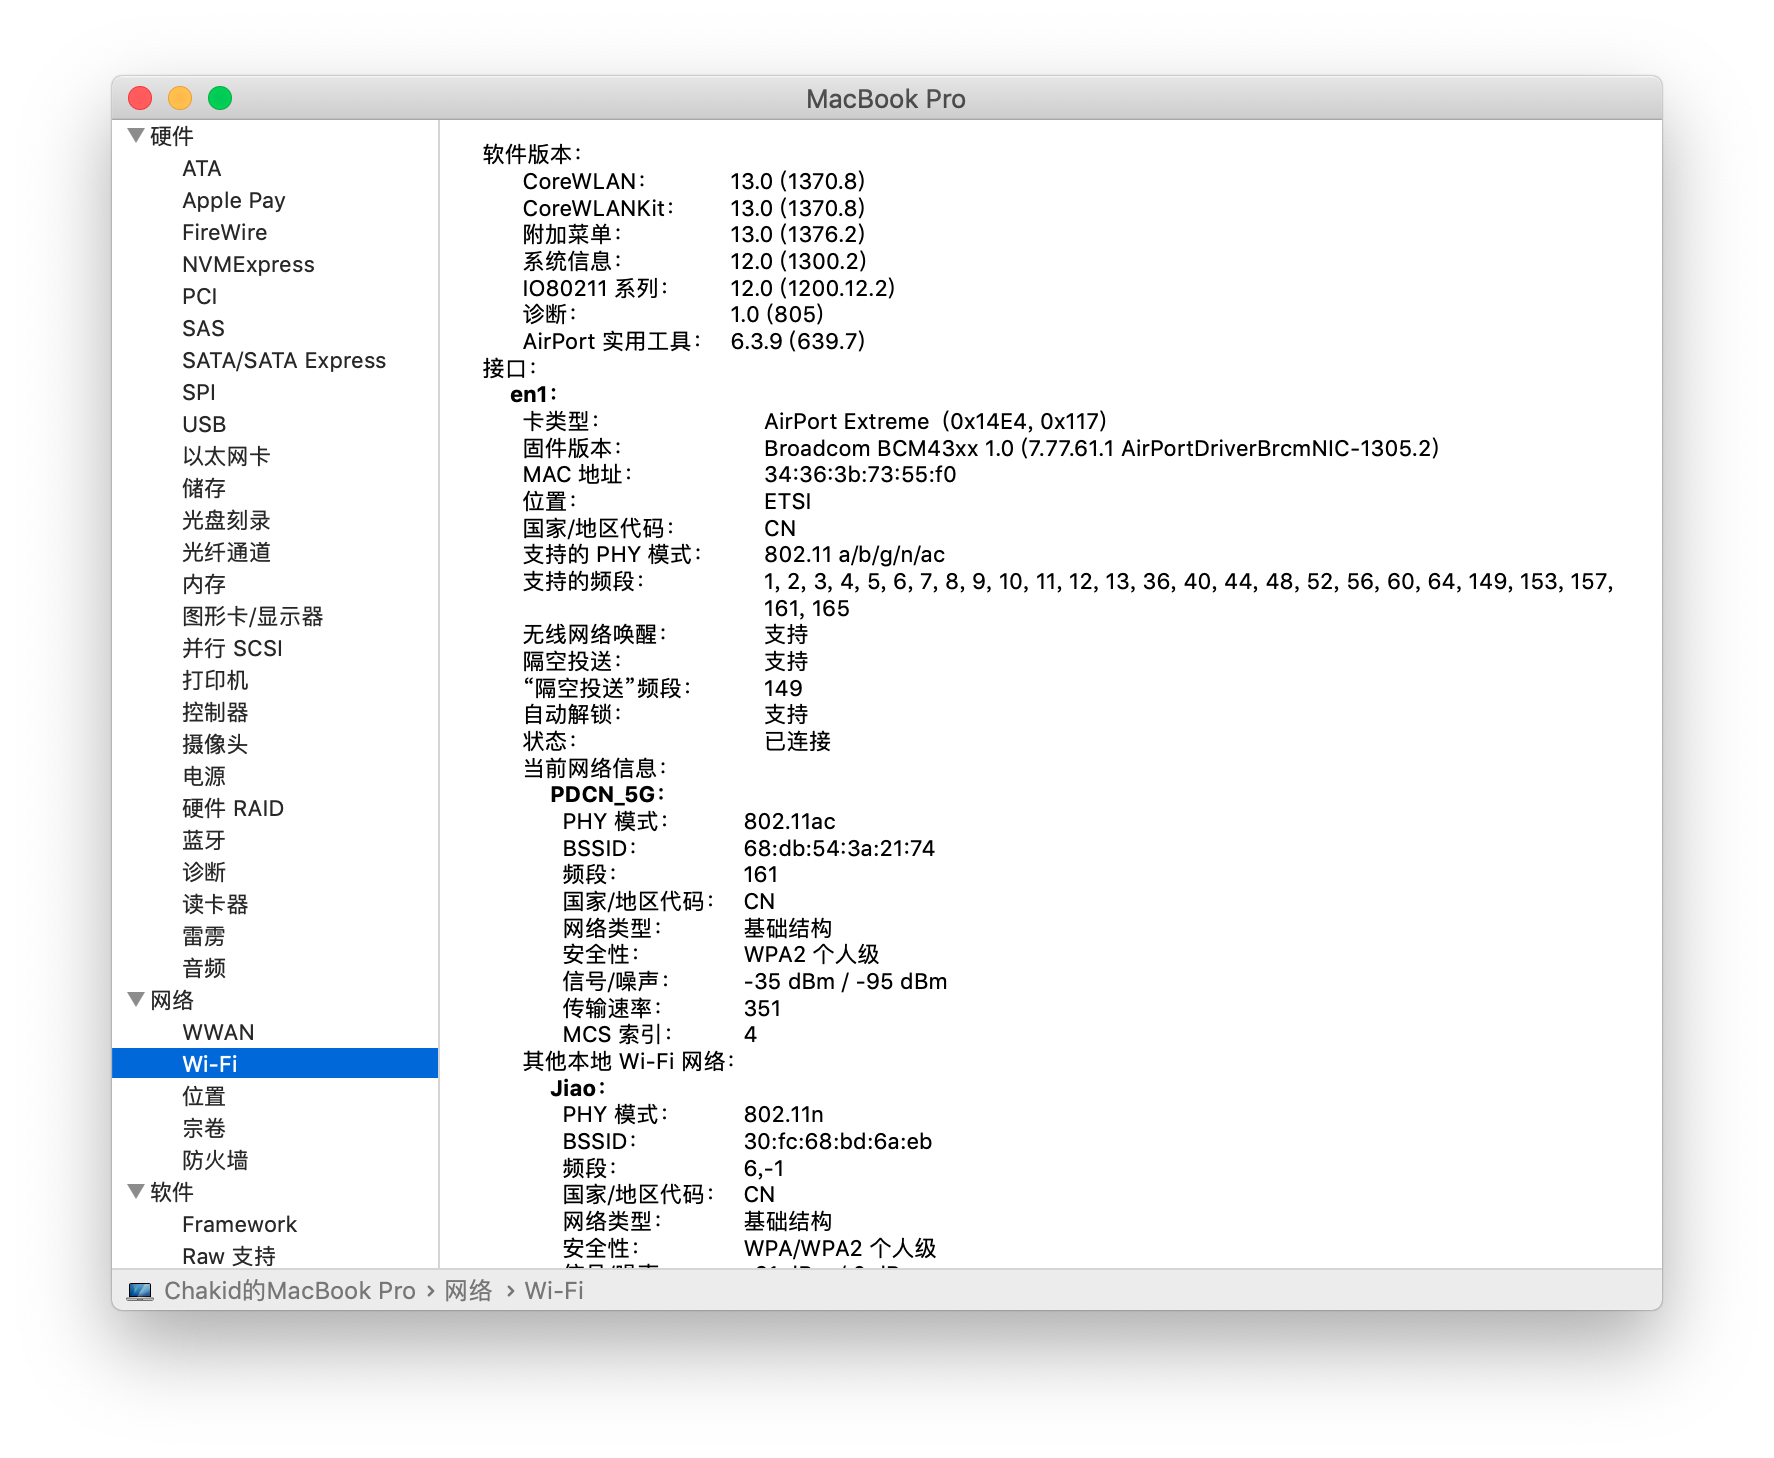
Task: Show USB device information
Action: (204, 424)
